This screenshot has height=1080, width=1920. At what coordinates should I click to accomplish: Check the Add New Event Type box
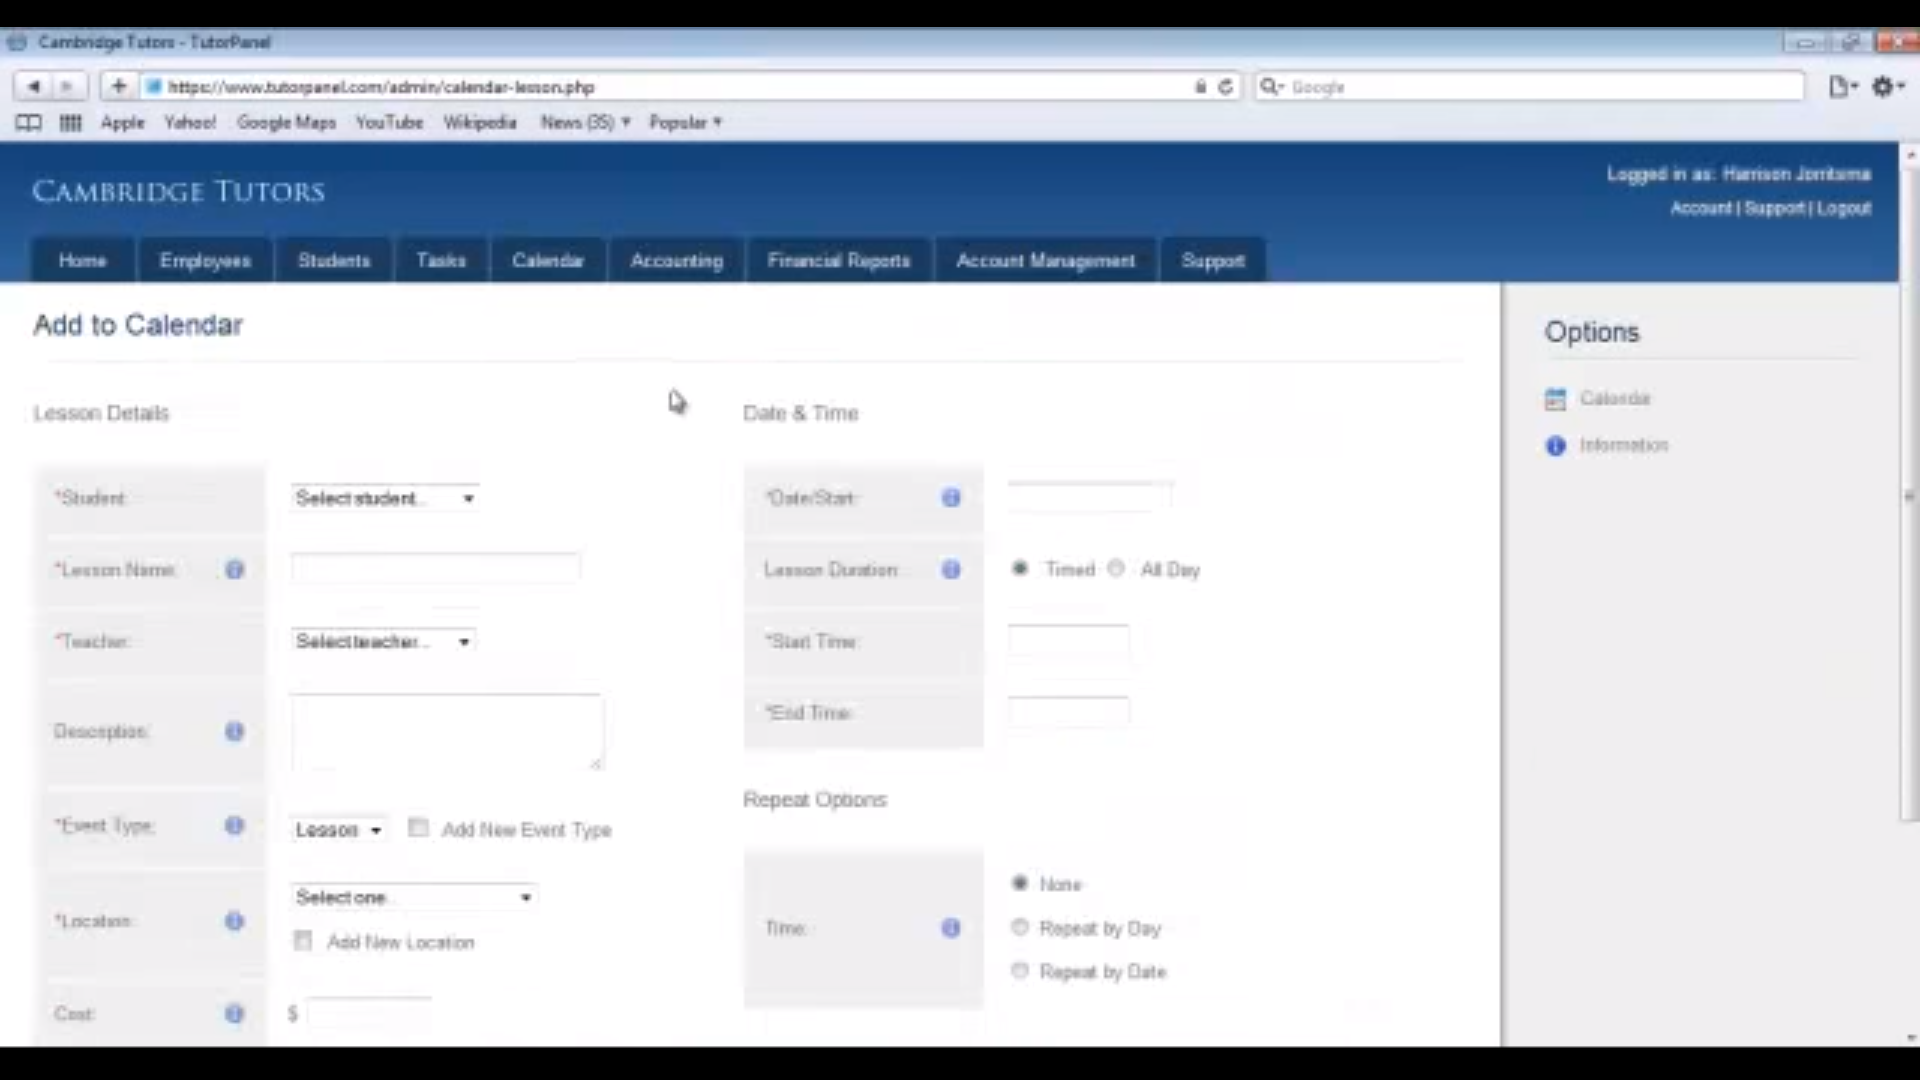coord(418,828)
